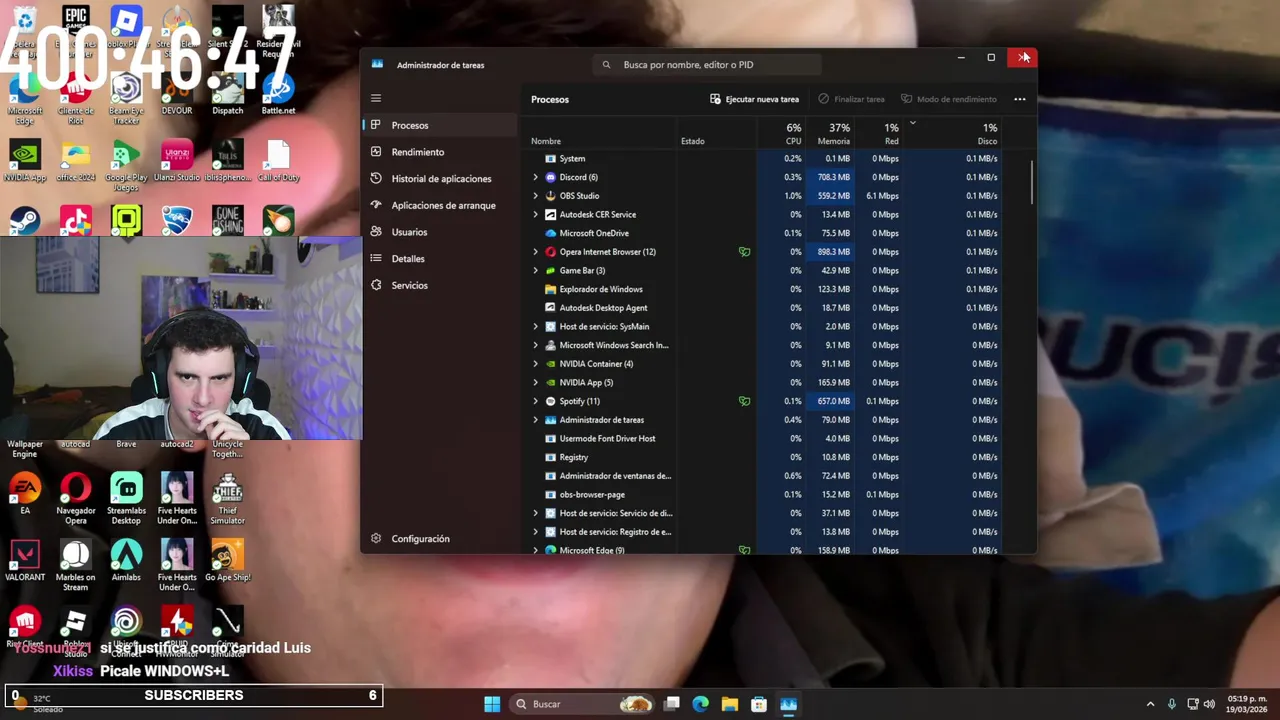
Task: Open the NVIDIA App desktop shortcut
Action: coord(25,161)
